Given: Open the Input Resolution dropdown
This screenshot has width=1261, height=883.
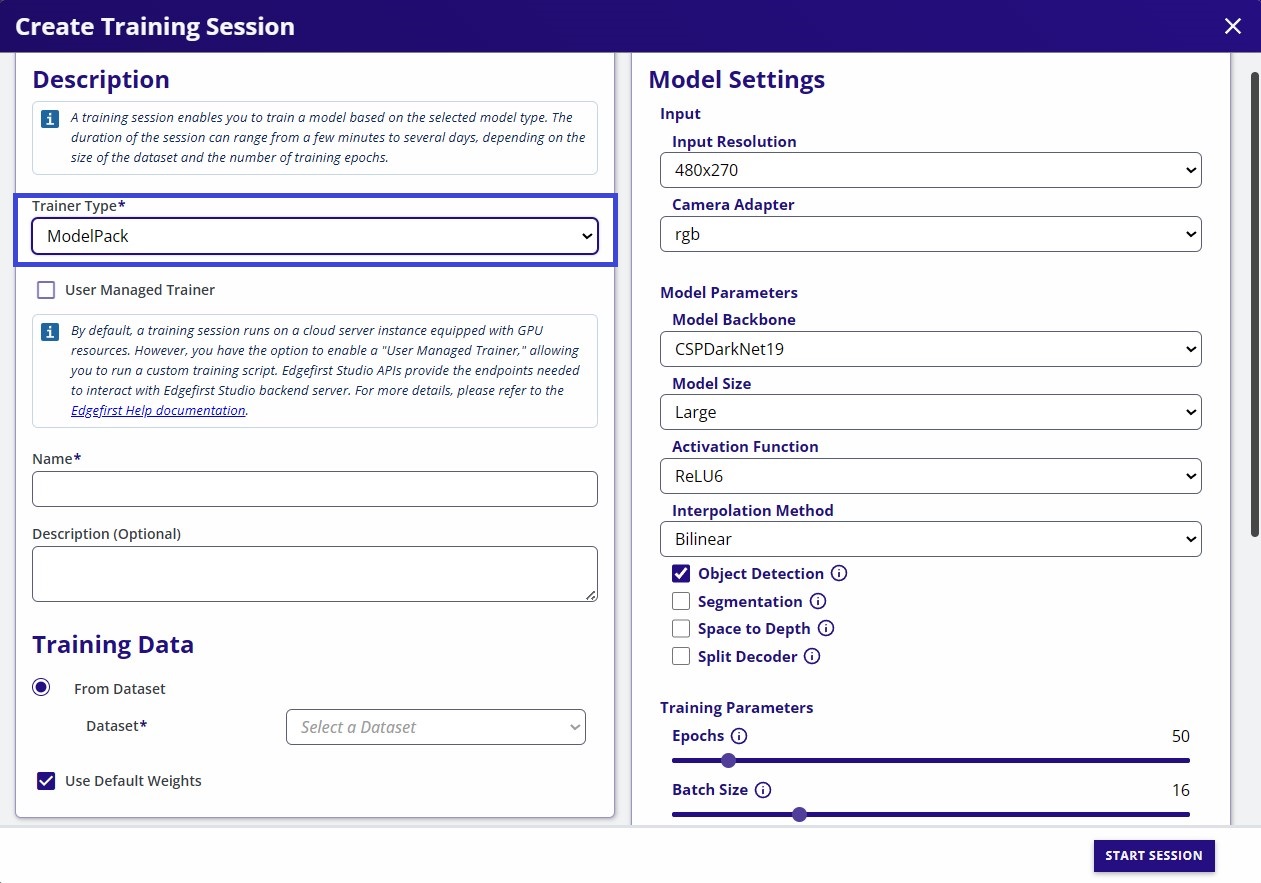Looking at the screenshot, I should click(x=930, y=170).
